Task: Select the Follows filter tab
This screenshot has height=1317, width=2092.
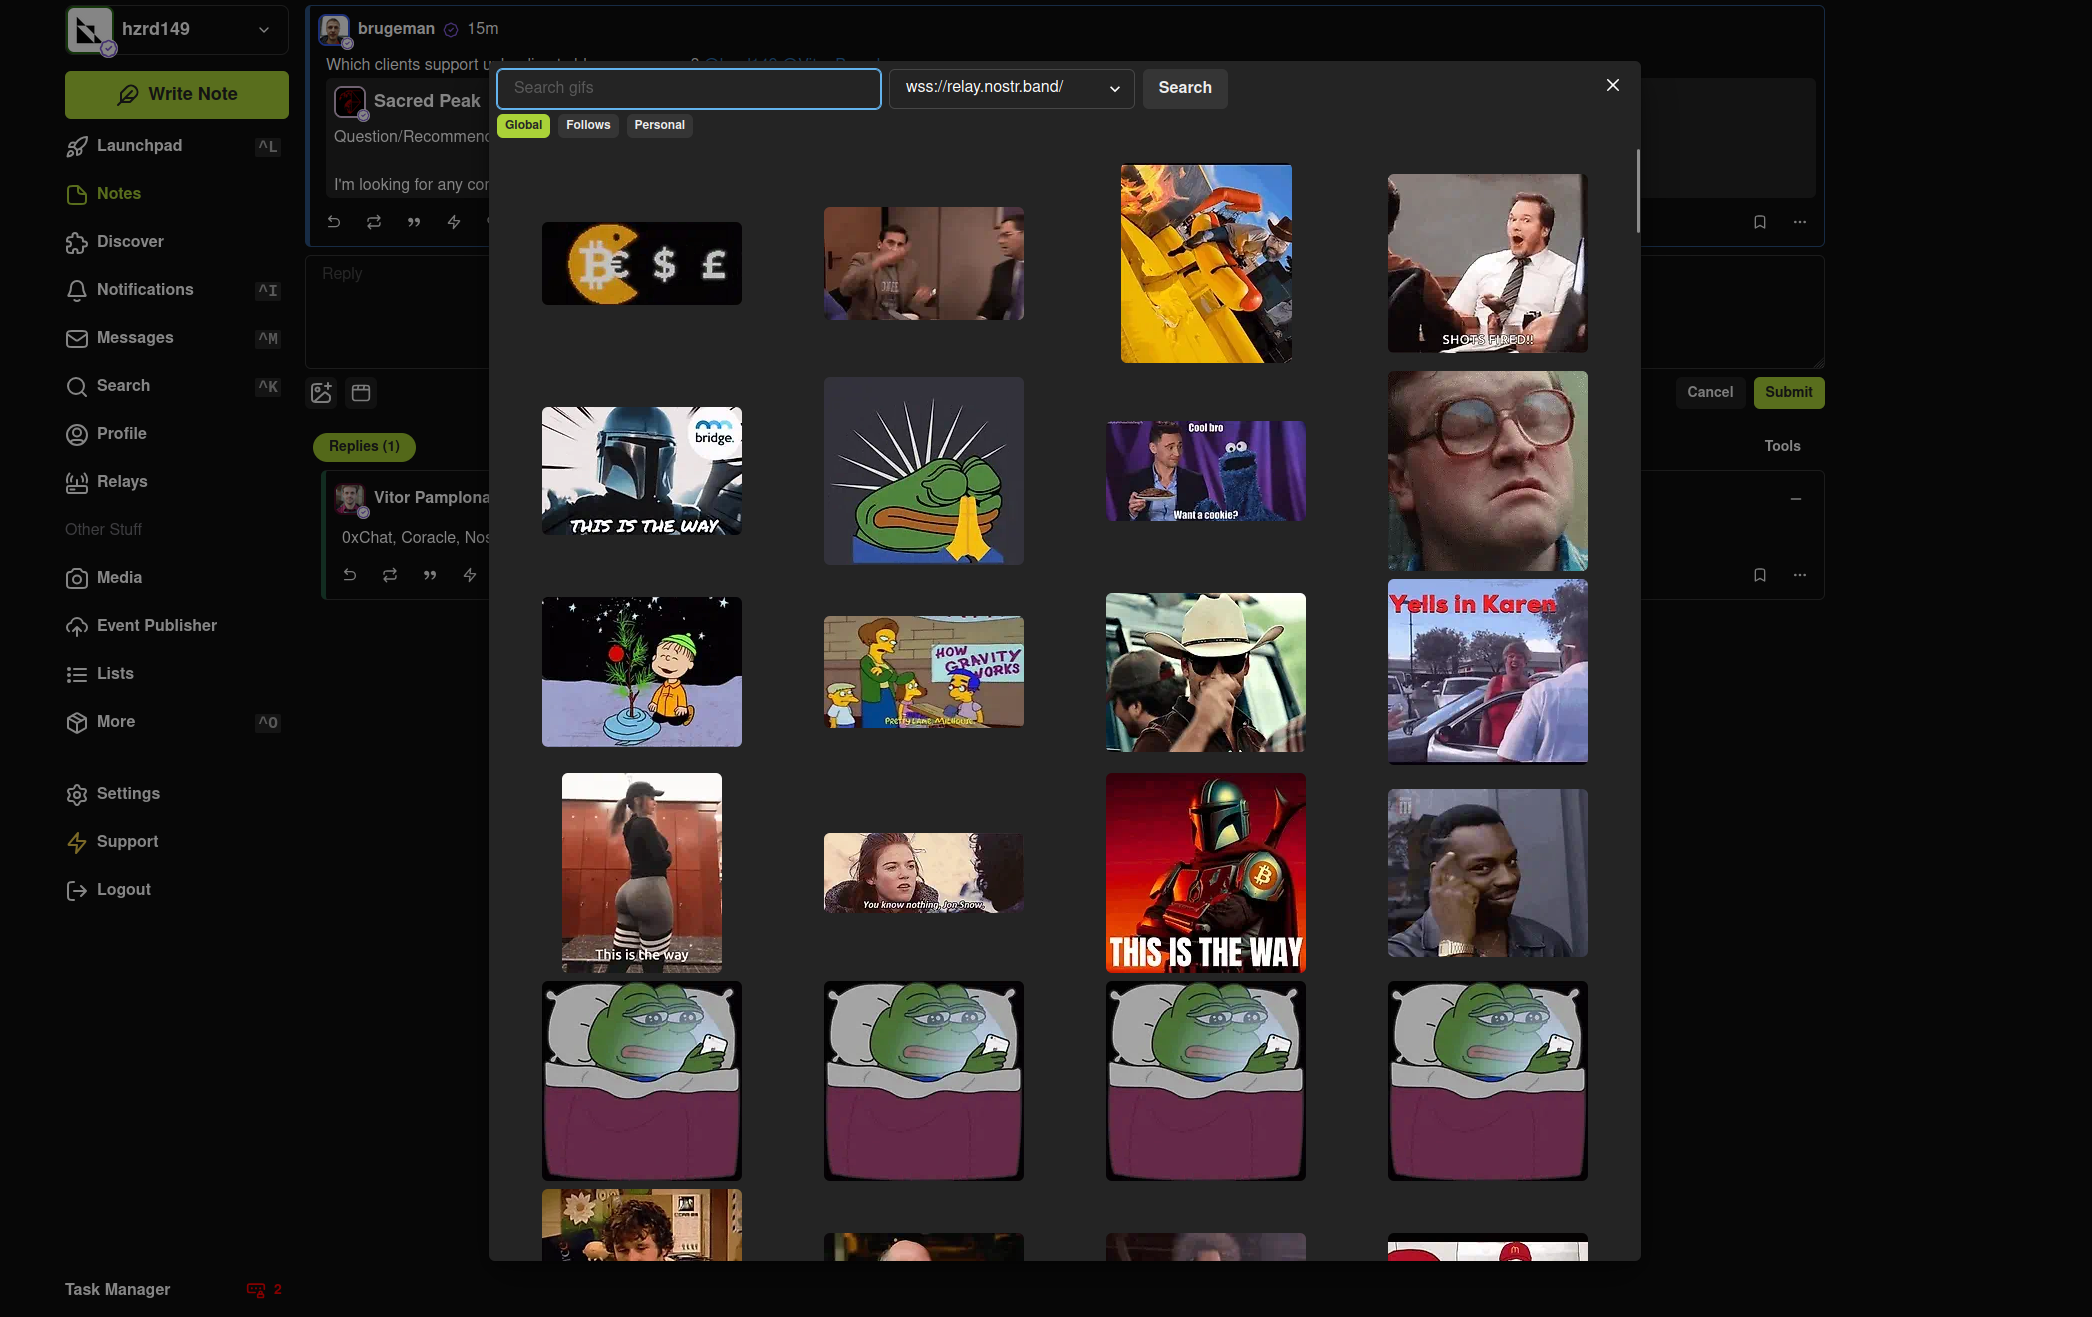Action: pyautogui.click(x=588, y=125)
